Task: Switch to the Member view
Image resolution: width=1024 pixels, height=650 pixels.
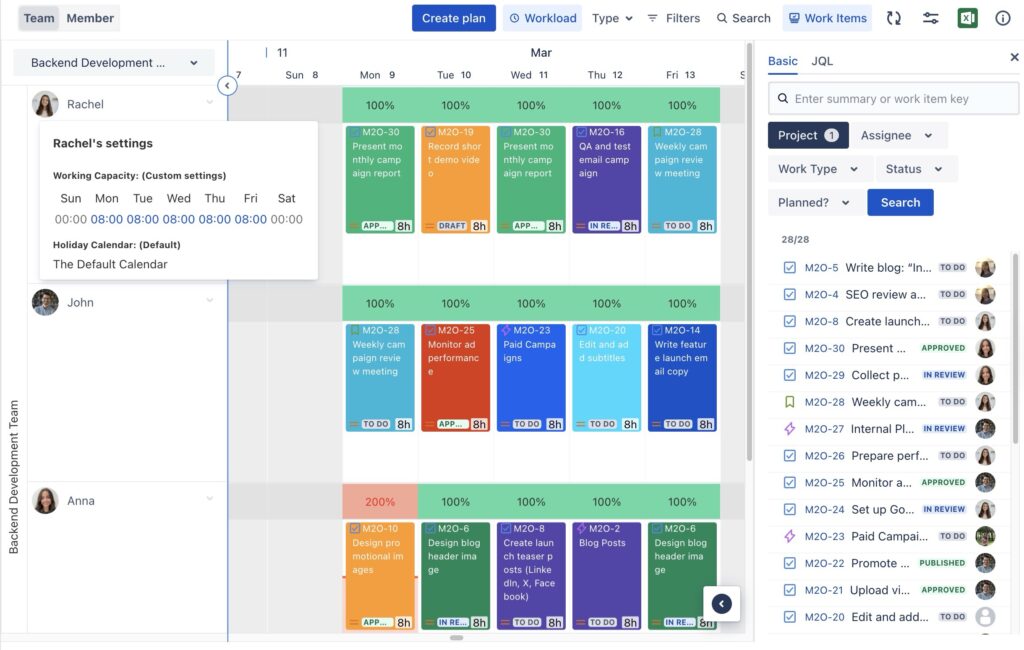Action: point(88,17)
